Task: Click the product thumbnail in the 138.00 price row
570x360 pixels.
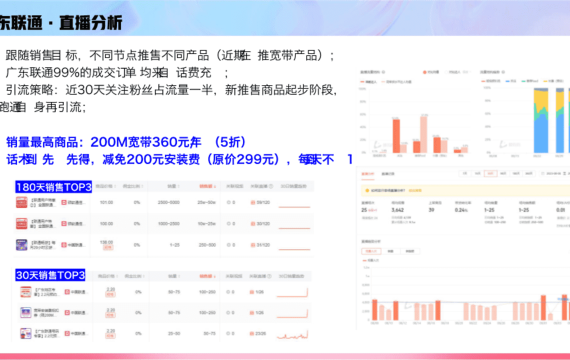Action: 21,245
